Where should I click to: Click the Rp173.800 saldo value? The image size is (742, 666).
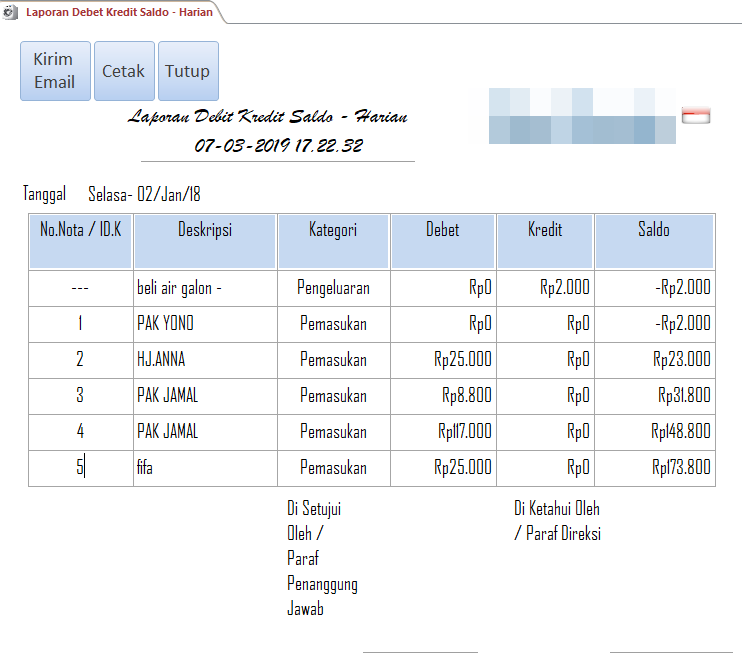click(681, 468)
